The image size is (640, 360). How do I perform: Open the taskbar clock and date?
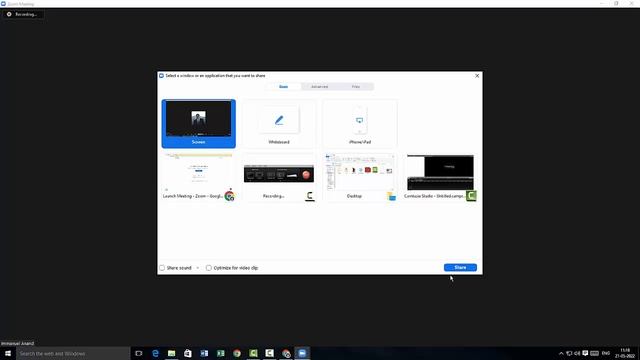[x=624, y=353]
